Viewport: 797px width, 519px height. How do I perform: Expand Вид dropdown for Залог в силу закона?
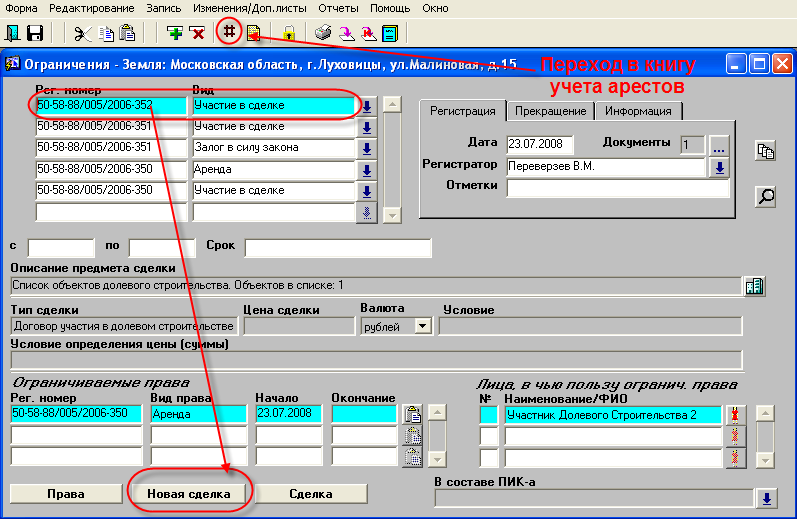point(367,149)
